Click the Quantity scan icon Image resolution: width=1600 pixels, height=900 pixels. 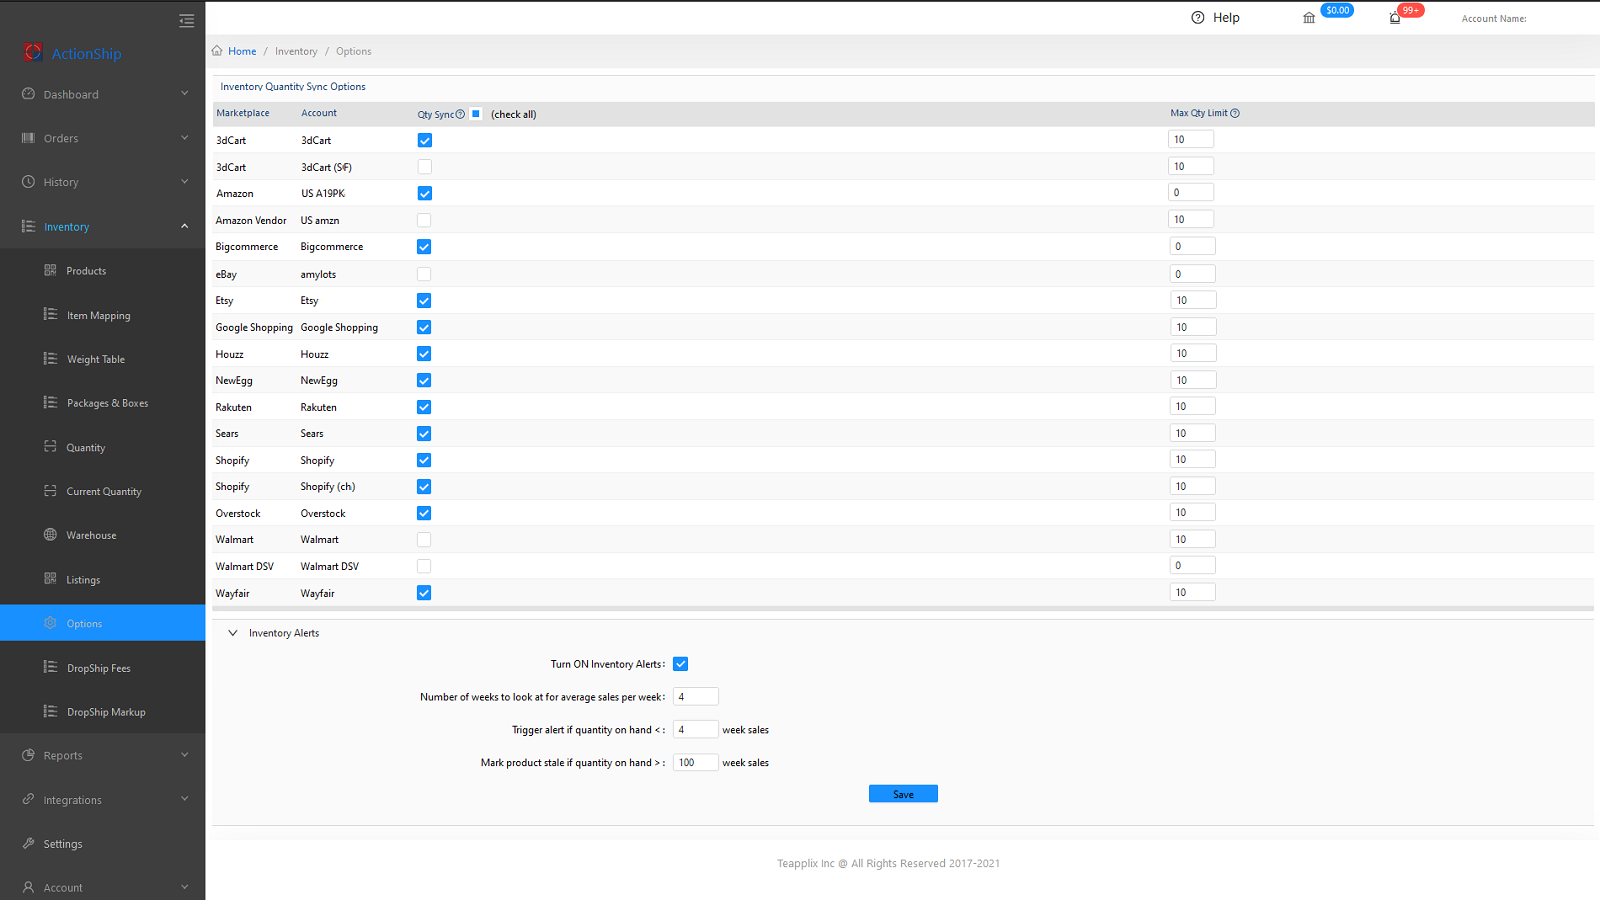point(50,446)
